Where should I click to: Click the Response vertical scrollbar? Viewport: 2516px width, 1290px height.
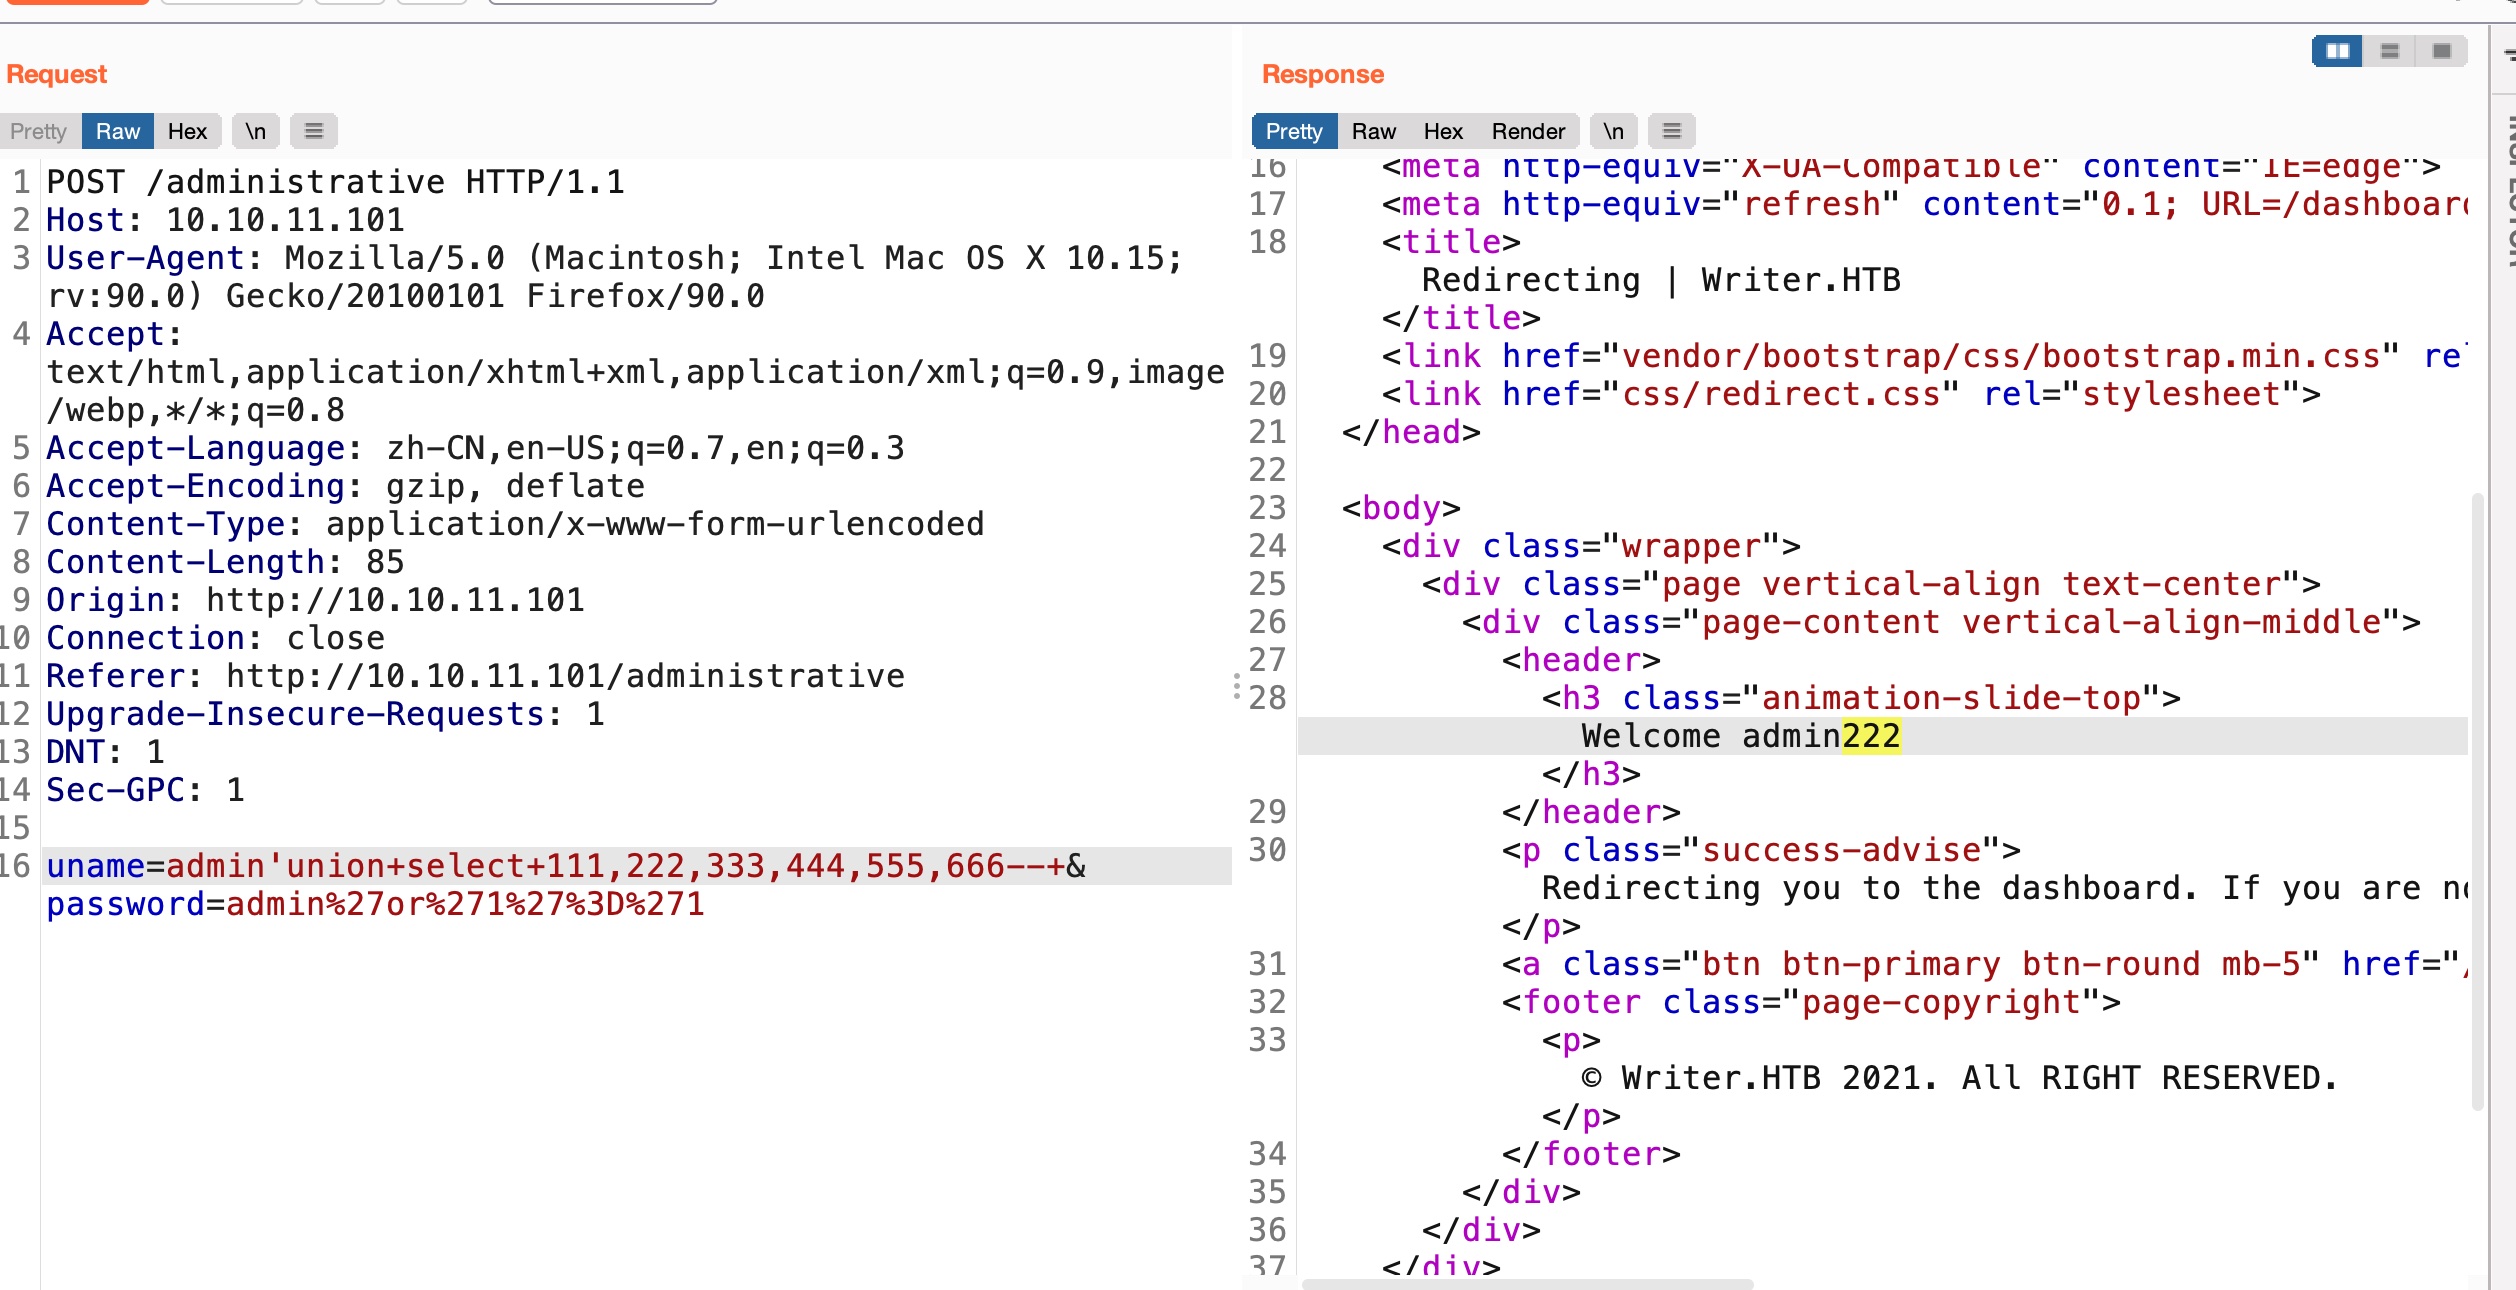coord(2477,800)
